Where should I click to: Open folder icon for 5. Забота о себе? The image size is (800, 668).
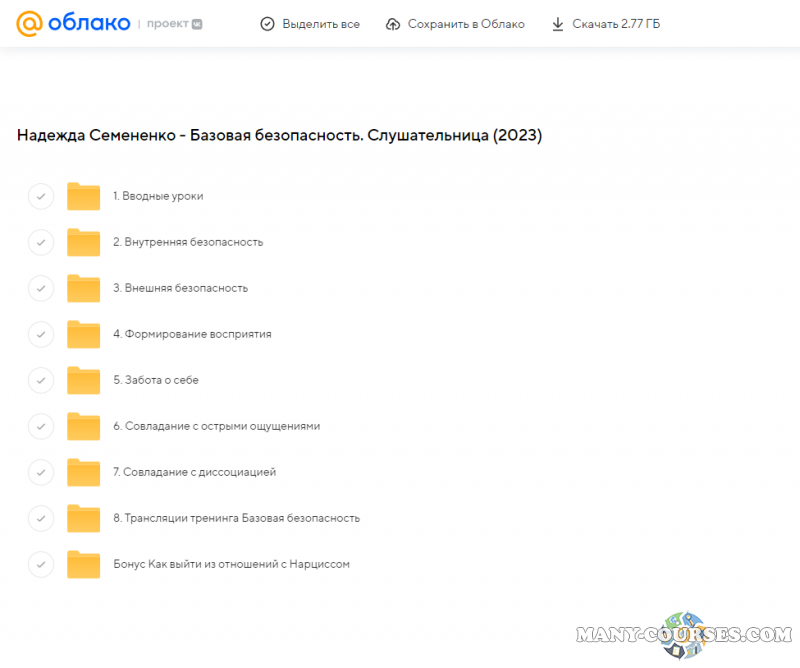coord(84,380)
